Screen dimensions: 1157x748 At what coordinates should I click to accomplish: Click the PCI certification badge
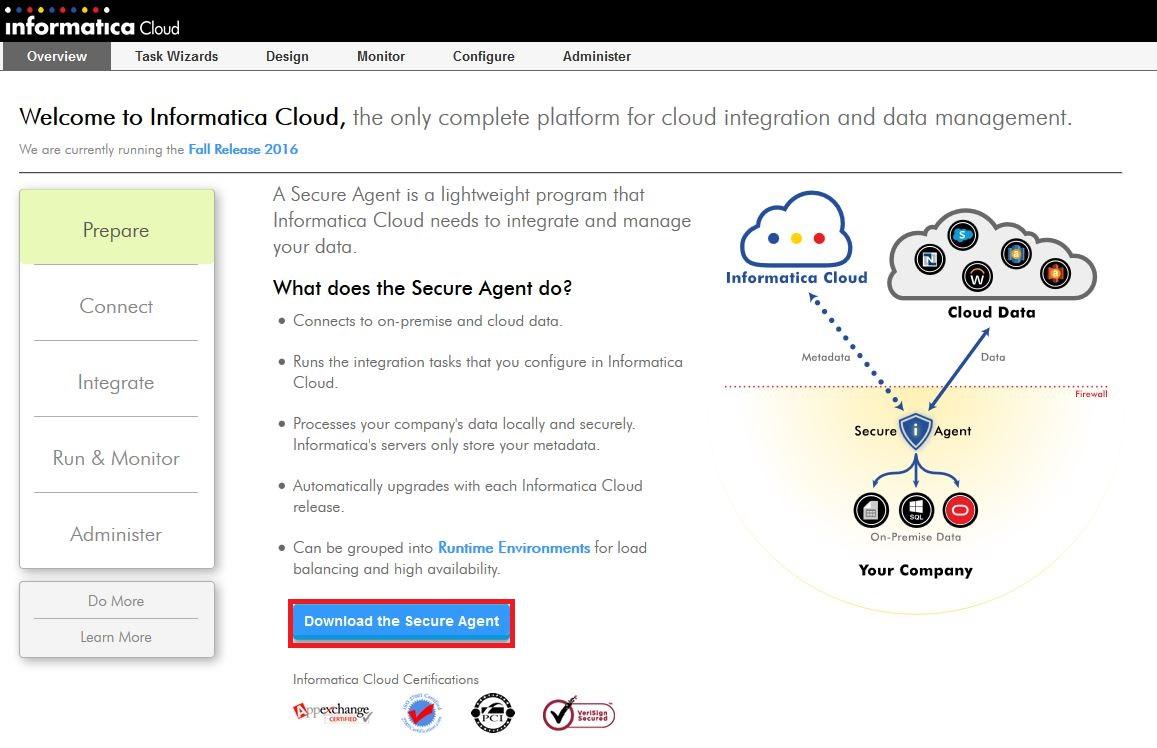click(492, 713)
